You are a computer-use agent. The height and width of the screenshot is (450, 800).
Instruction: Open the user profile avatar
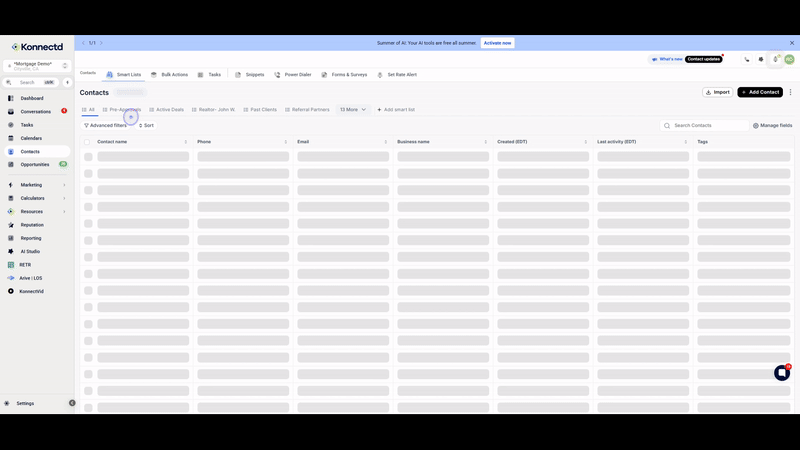pyautogui.click(x=789, y=59)
